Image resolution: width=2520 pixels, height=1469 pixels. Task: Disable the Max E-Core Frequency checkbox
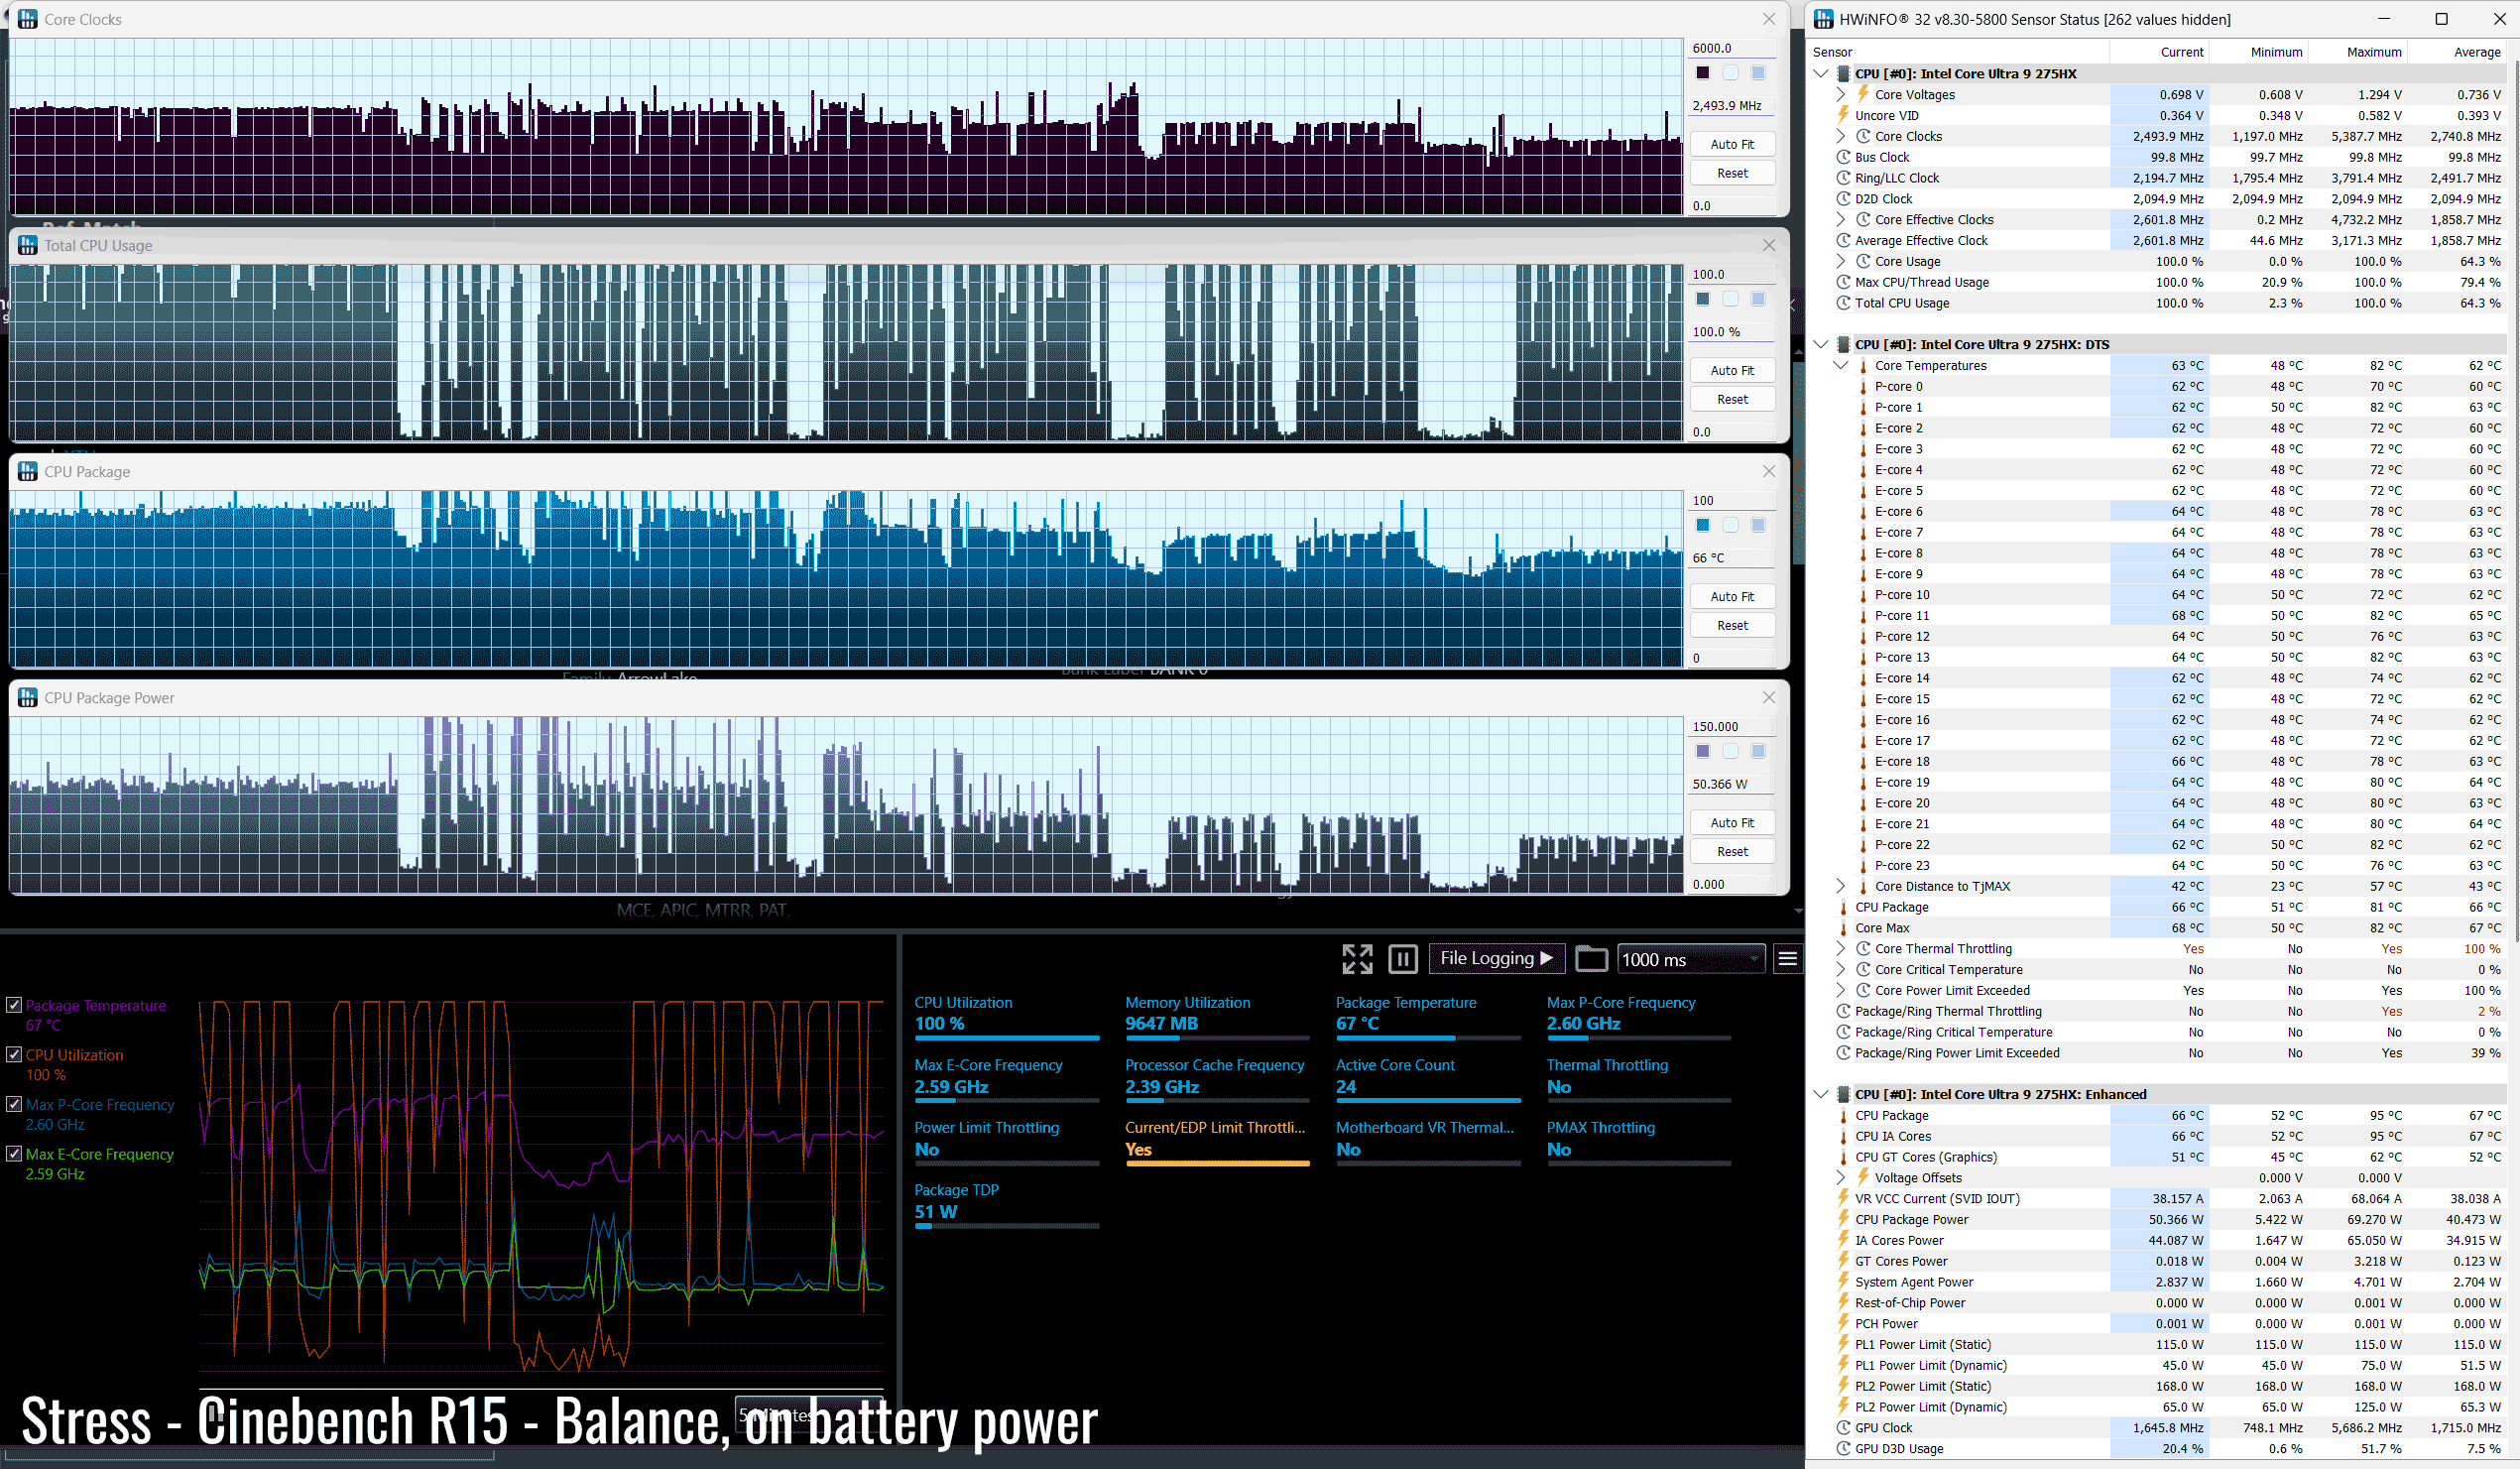pyautogui.click(x=14, y=1153)
